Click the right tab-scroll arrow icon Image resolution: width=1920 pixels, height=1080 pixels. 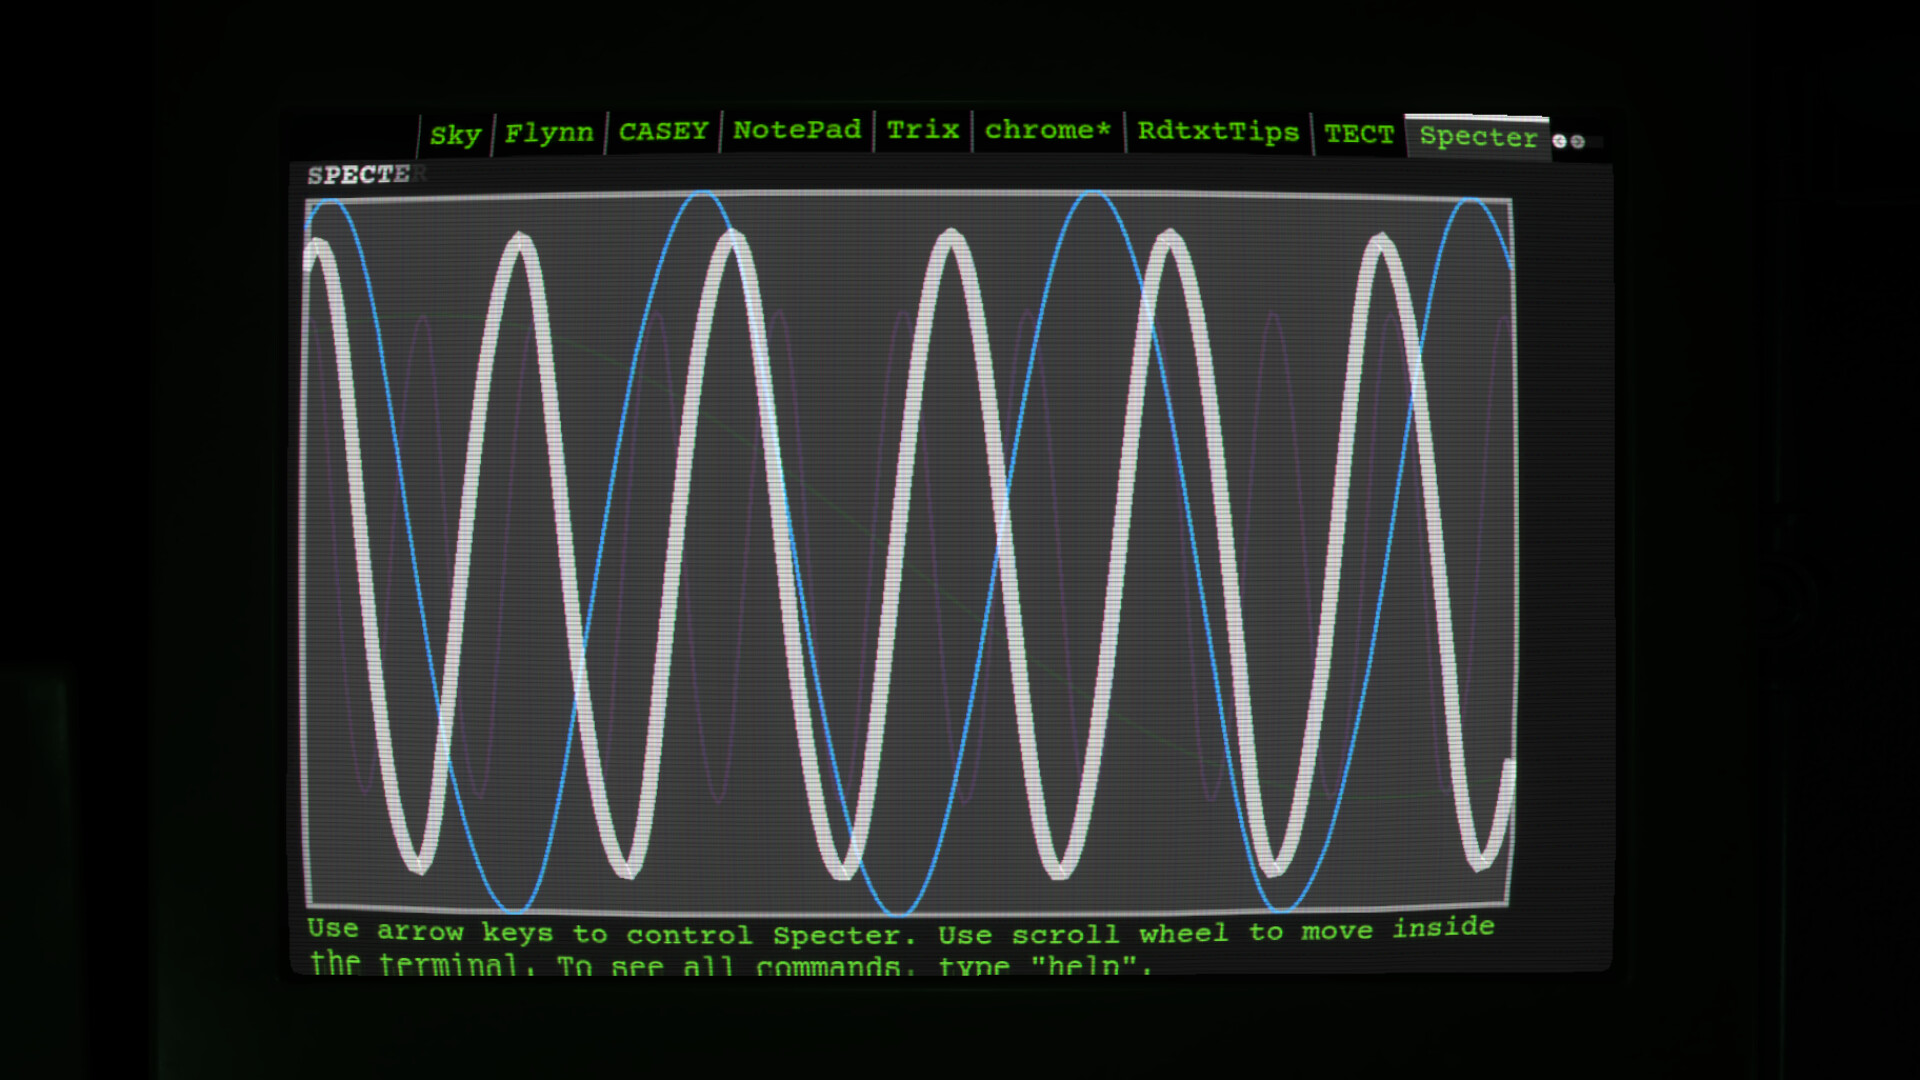1578,141
